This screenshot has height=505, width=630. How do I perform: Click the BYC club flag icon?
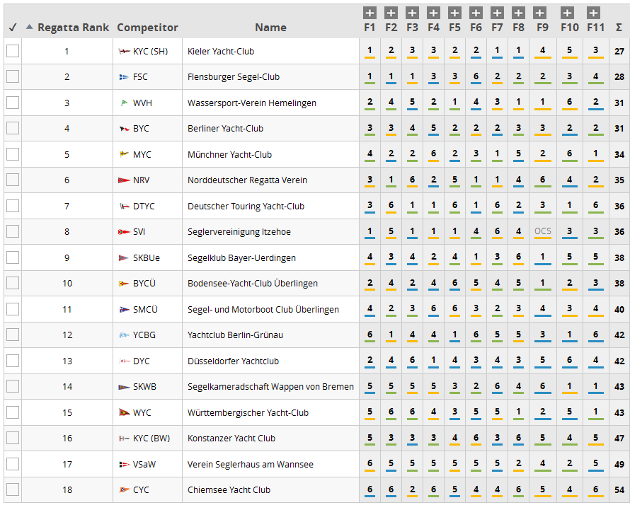coord(124,129)
